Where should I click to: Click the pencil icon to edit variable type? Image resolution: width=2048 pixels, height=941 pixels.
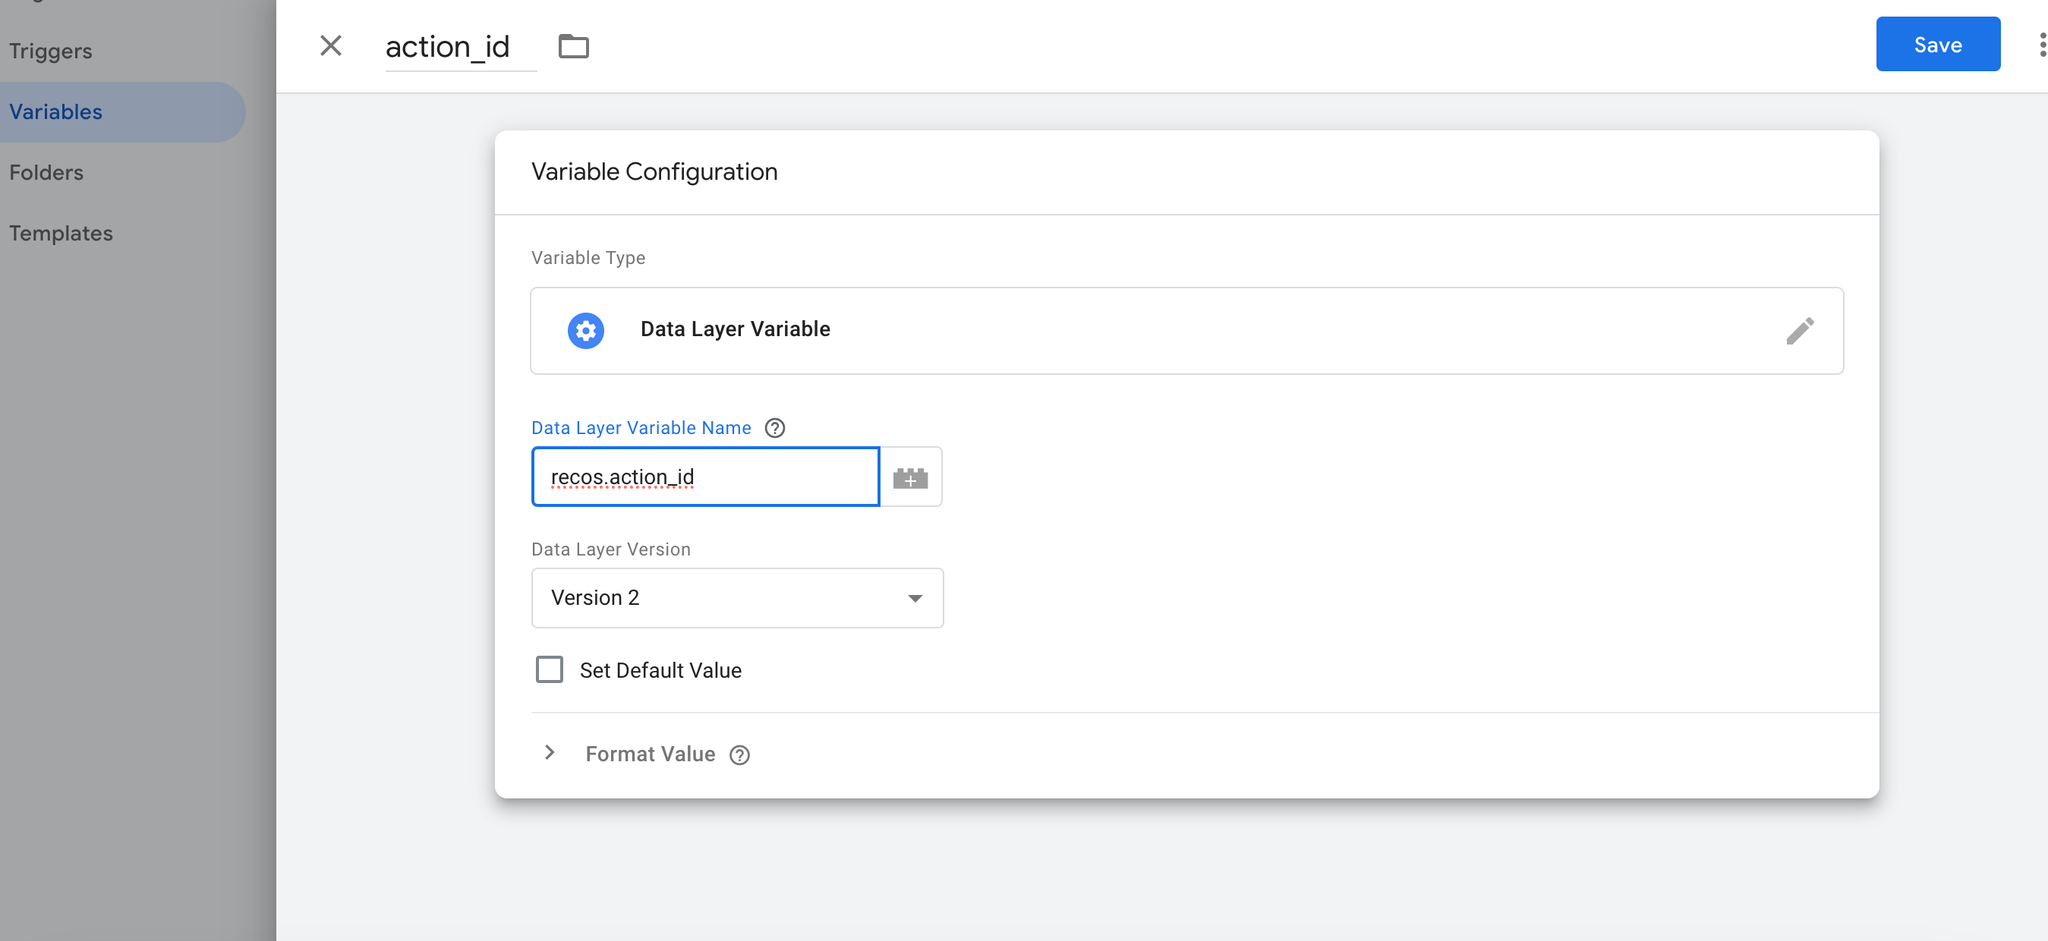[x=1799, y=331]
